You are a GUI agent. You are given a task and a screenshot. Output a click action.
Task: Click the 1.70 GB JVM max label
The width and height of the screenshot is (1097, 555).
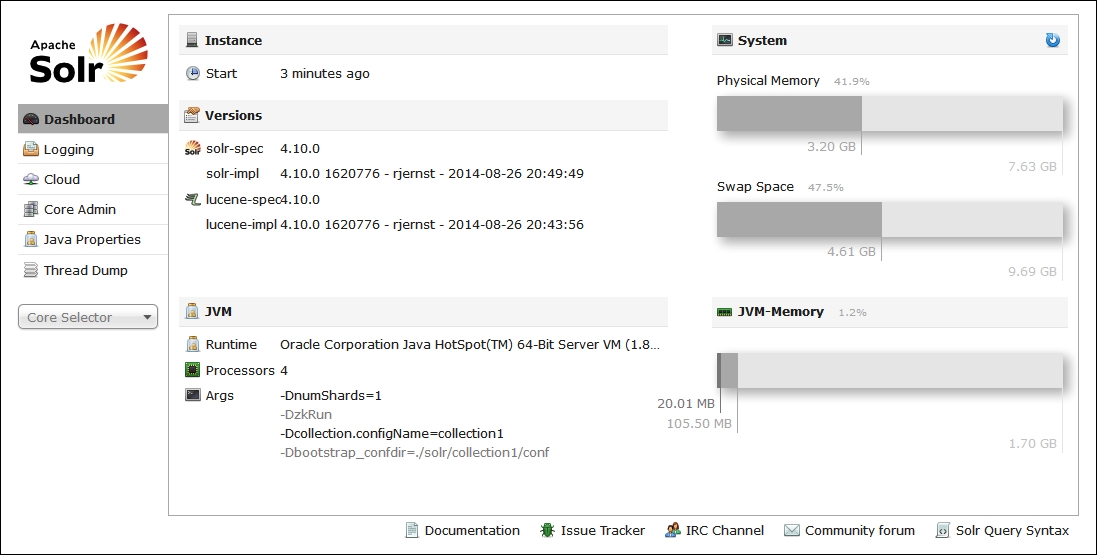point(1033,444)
